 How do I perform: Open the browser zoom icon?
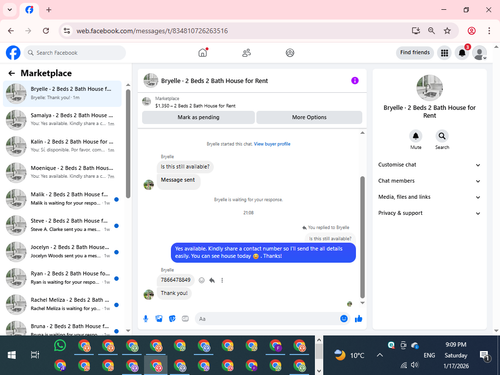pos(431,31)
